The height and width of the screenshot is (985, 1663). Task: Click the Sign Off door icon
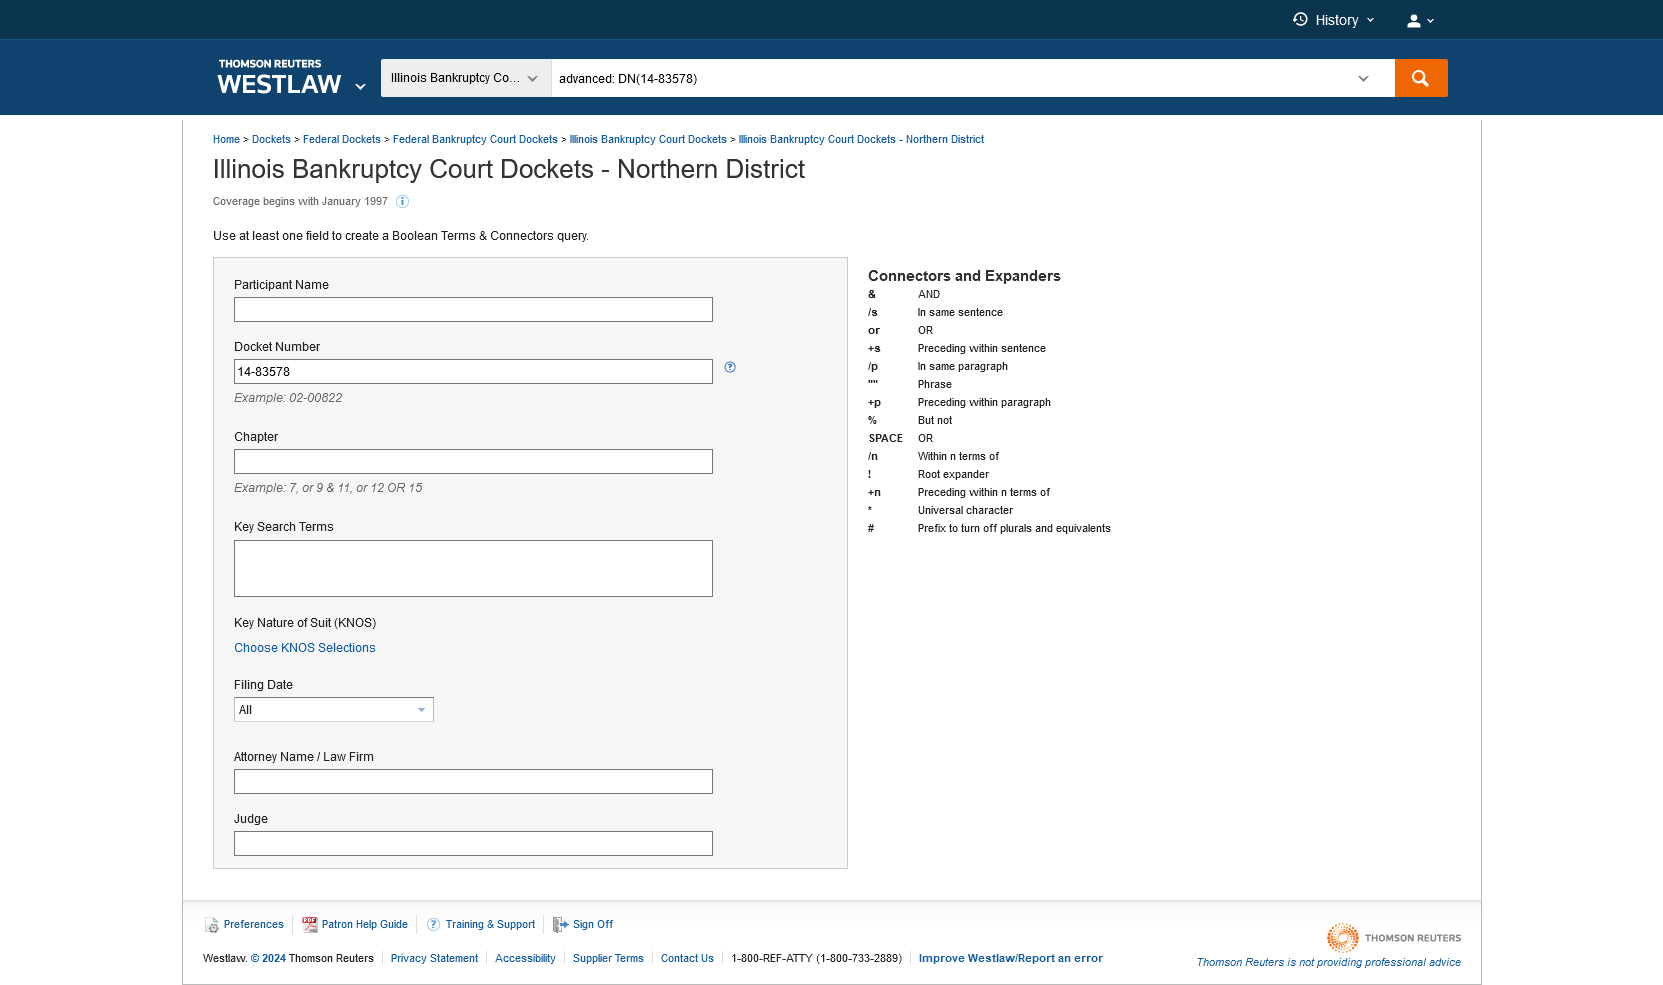(560, 925)
